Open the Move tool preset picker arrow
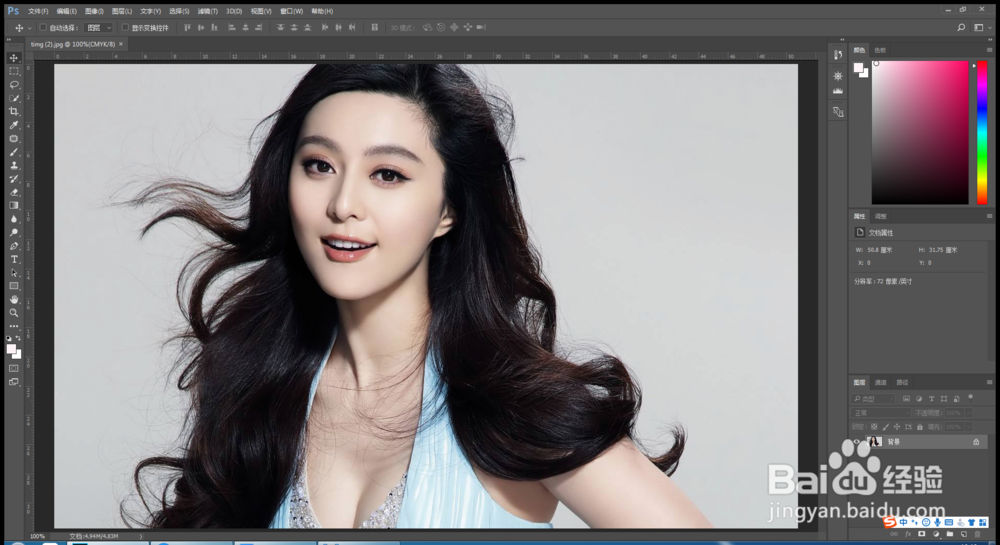The height and width of the screenshot is (545, 1000). [29, 27]
